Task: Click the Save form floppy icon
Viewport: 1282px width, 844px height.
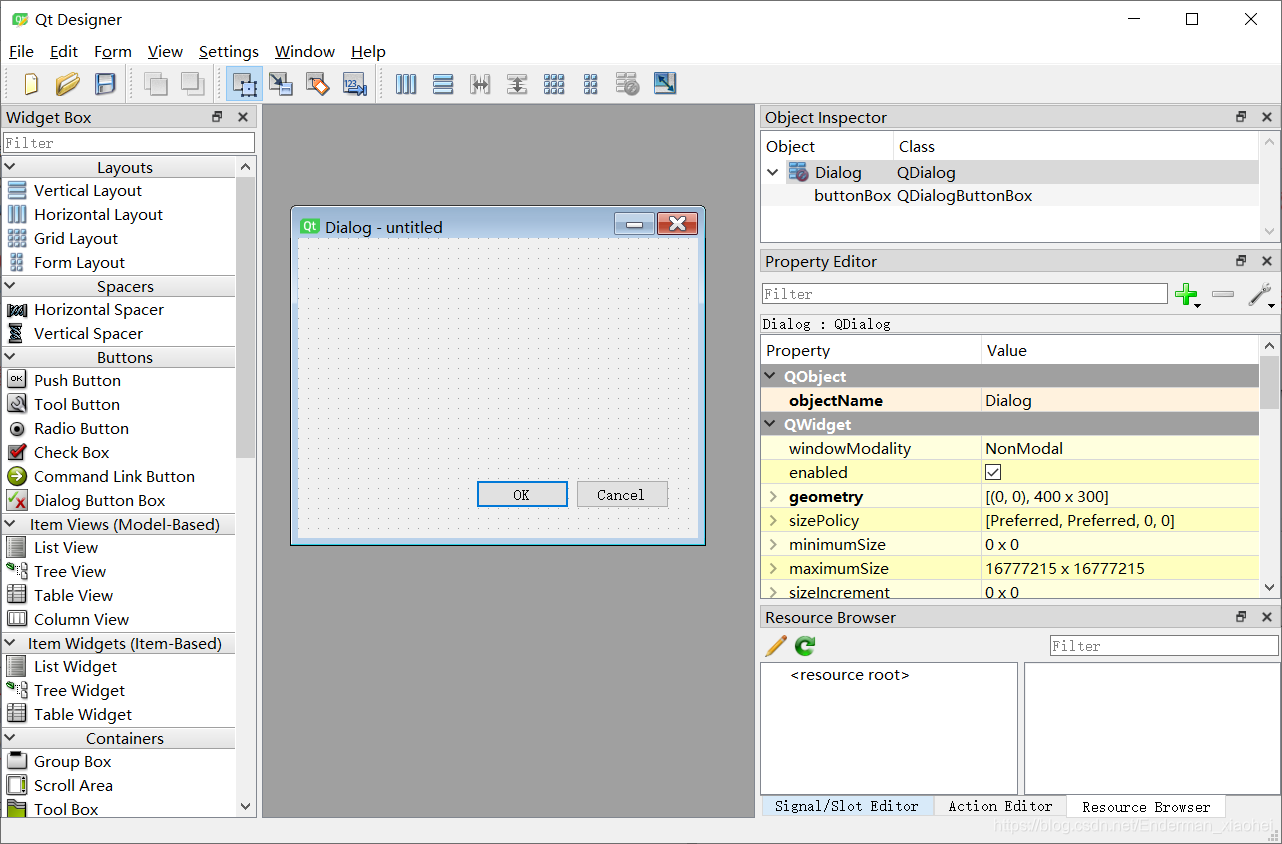Action: tap(105, 84)
